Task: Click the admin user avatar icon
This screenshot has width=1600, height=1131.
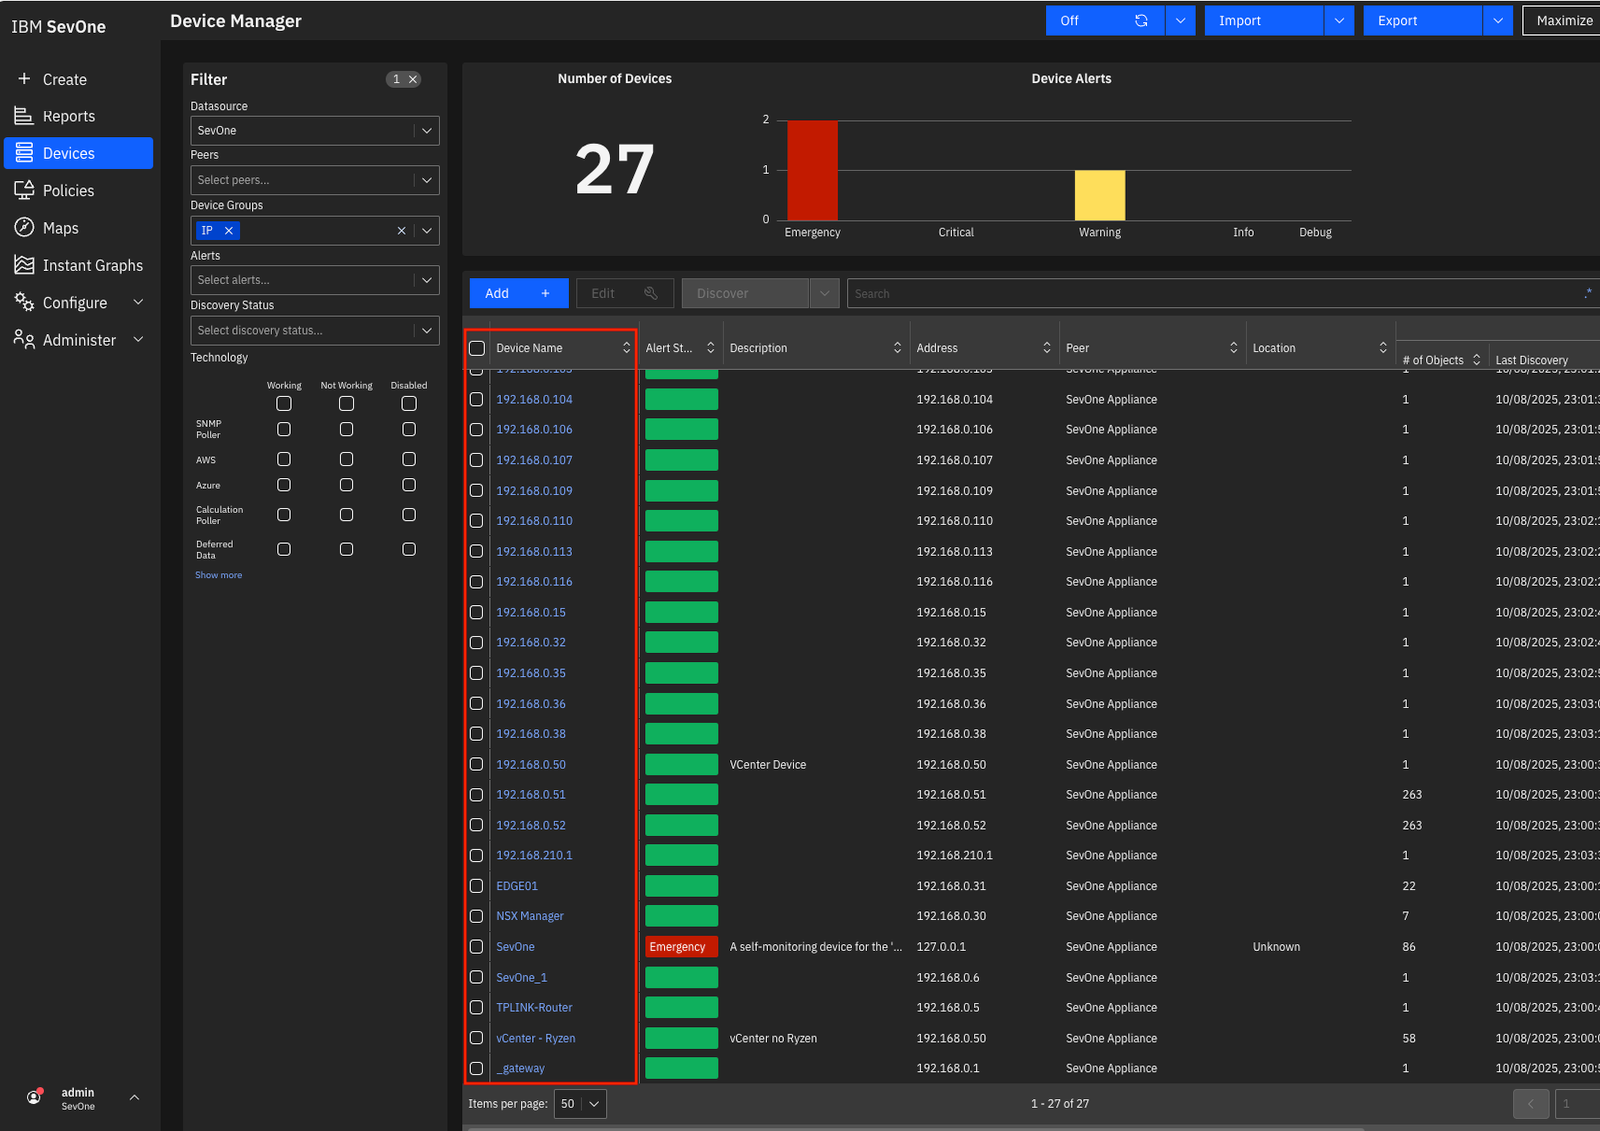Action: 34,1097
